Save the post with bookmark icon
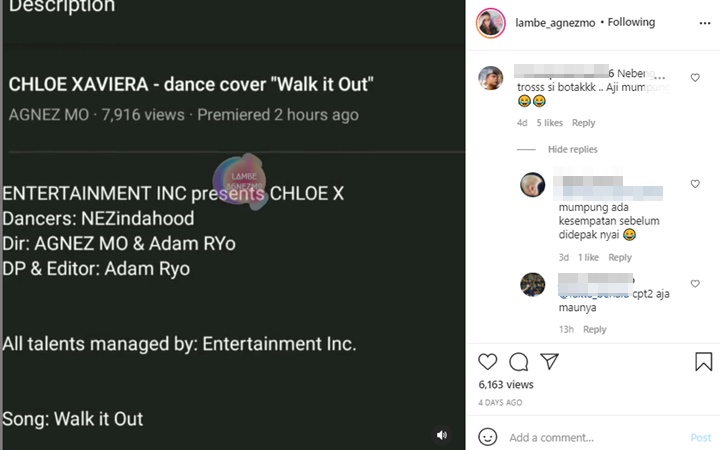Viewport: 720px width, 450px height. [703, 362]
